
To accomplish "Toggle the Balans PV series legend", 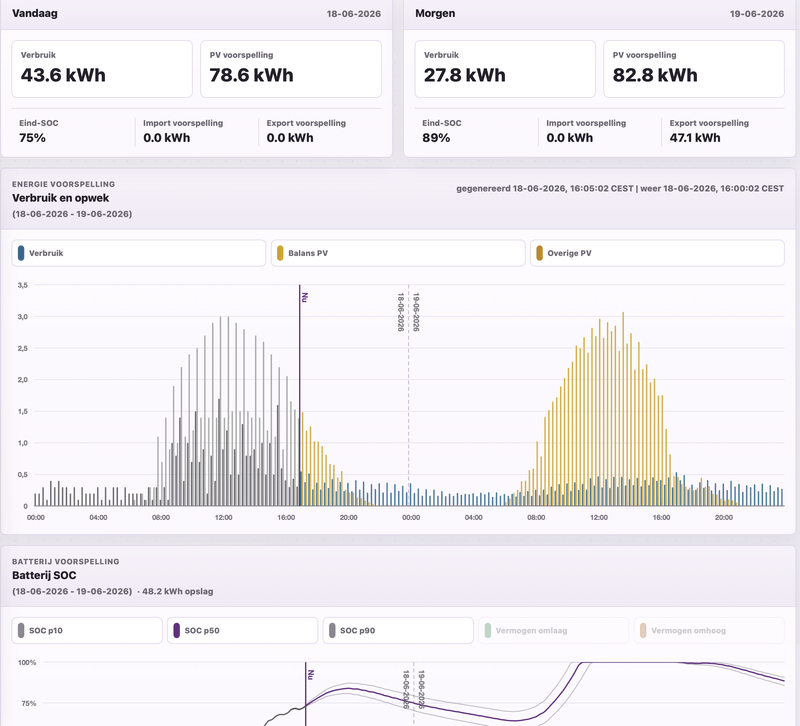I will (x=398, y=253).
